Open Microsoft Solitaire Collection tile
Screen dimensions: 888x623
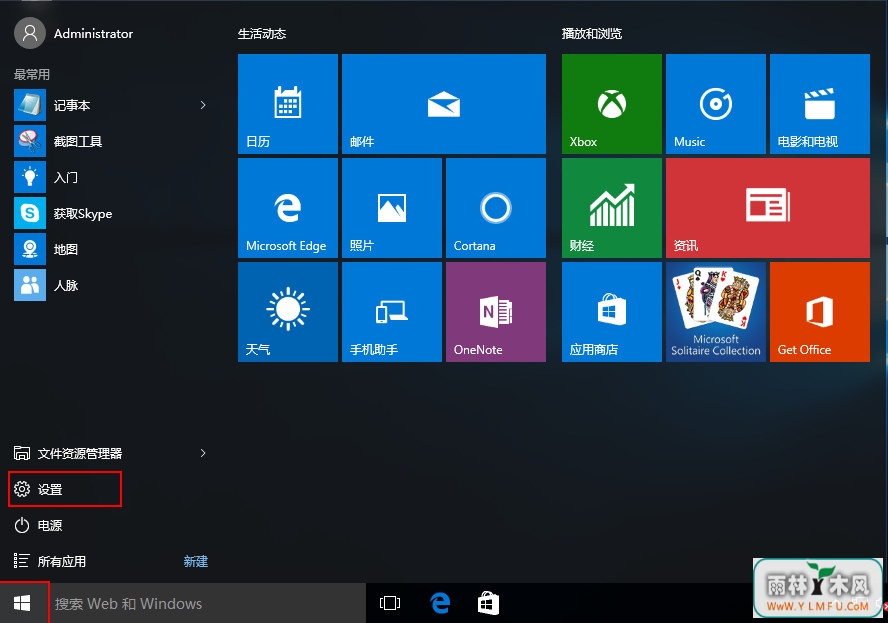(716, 312)
